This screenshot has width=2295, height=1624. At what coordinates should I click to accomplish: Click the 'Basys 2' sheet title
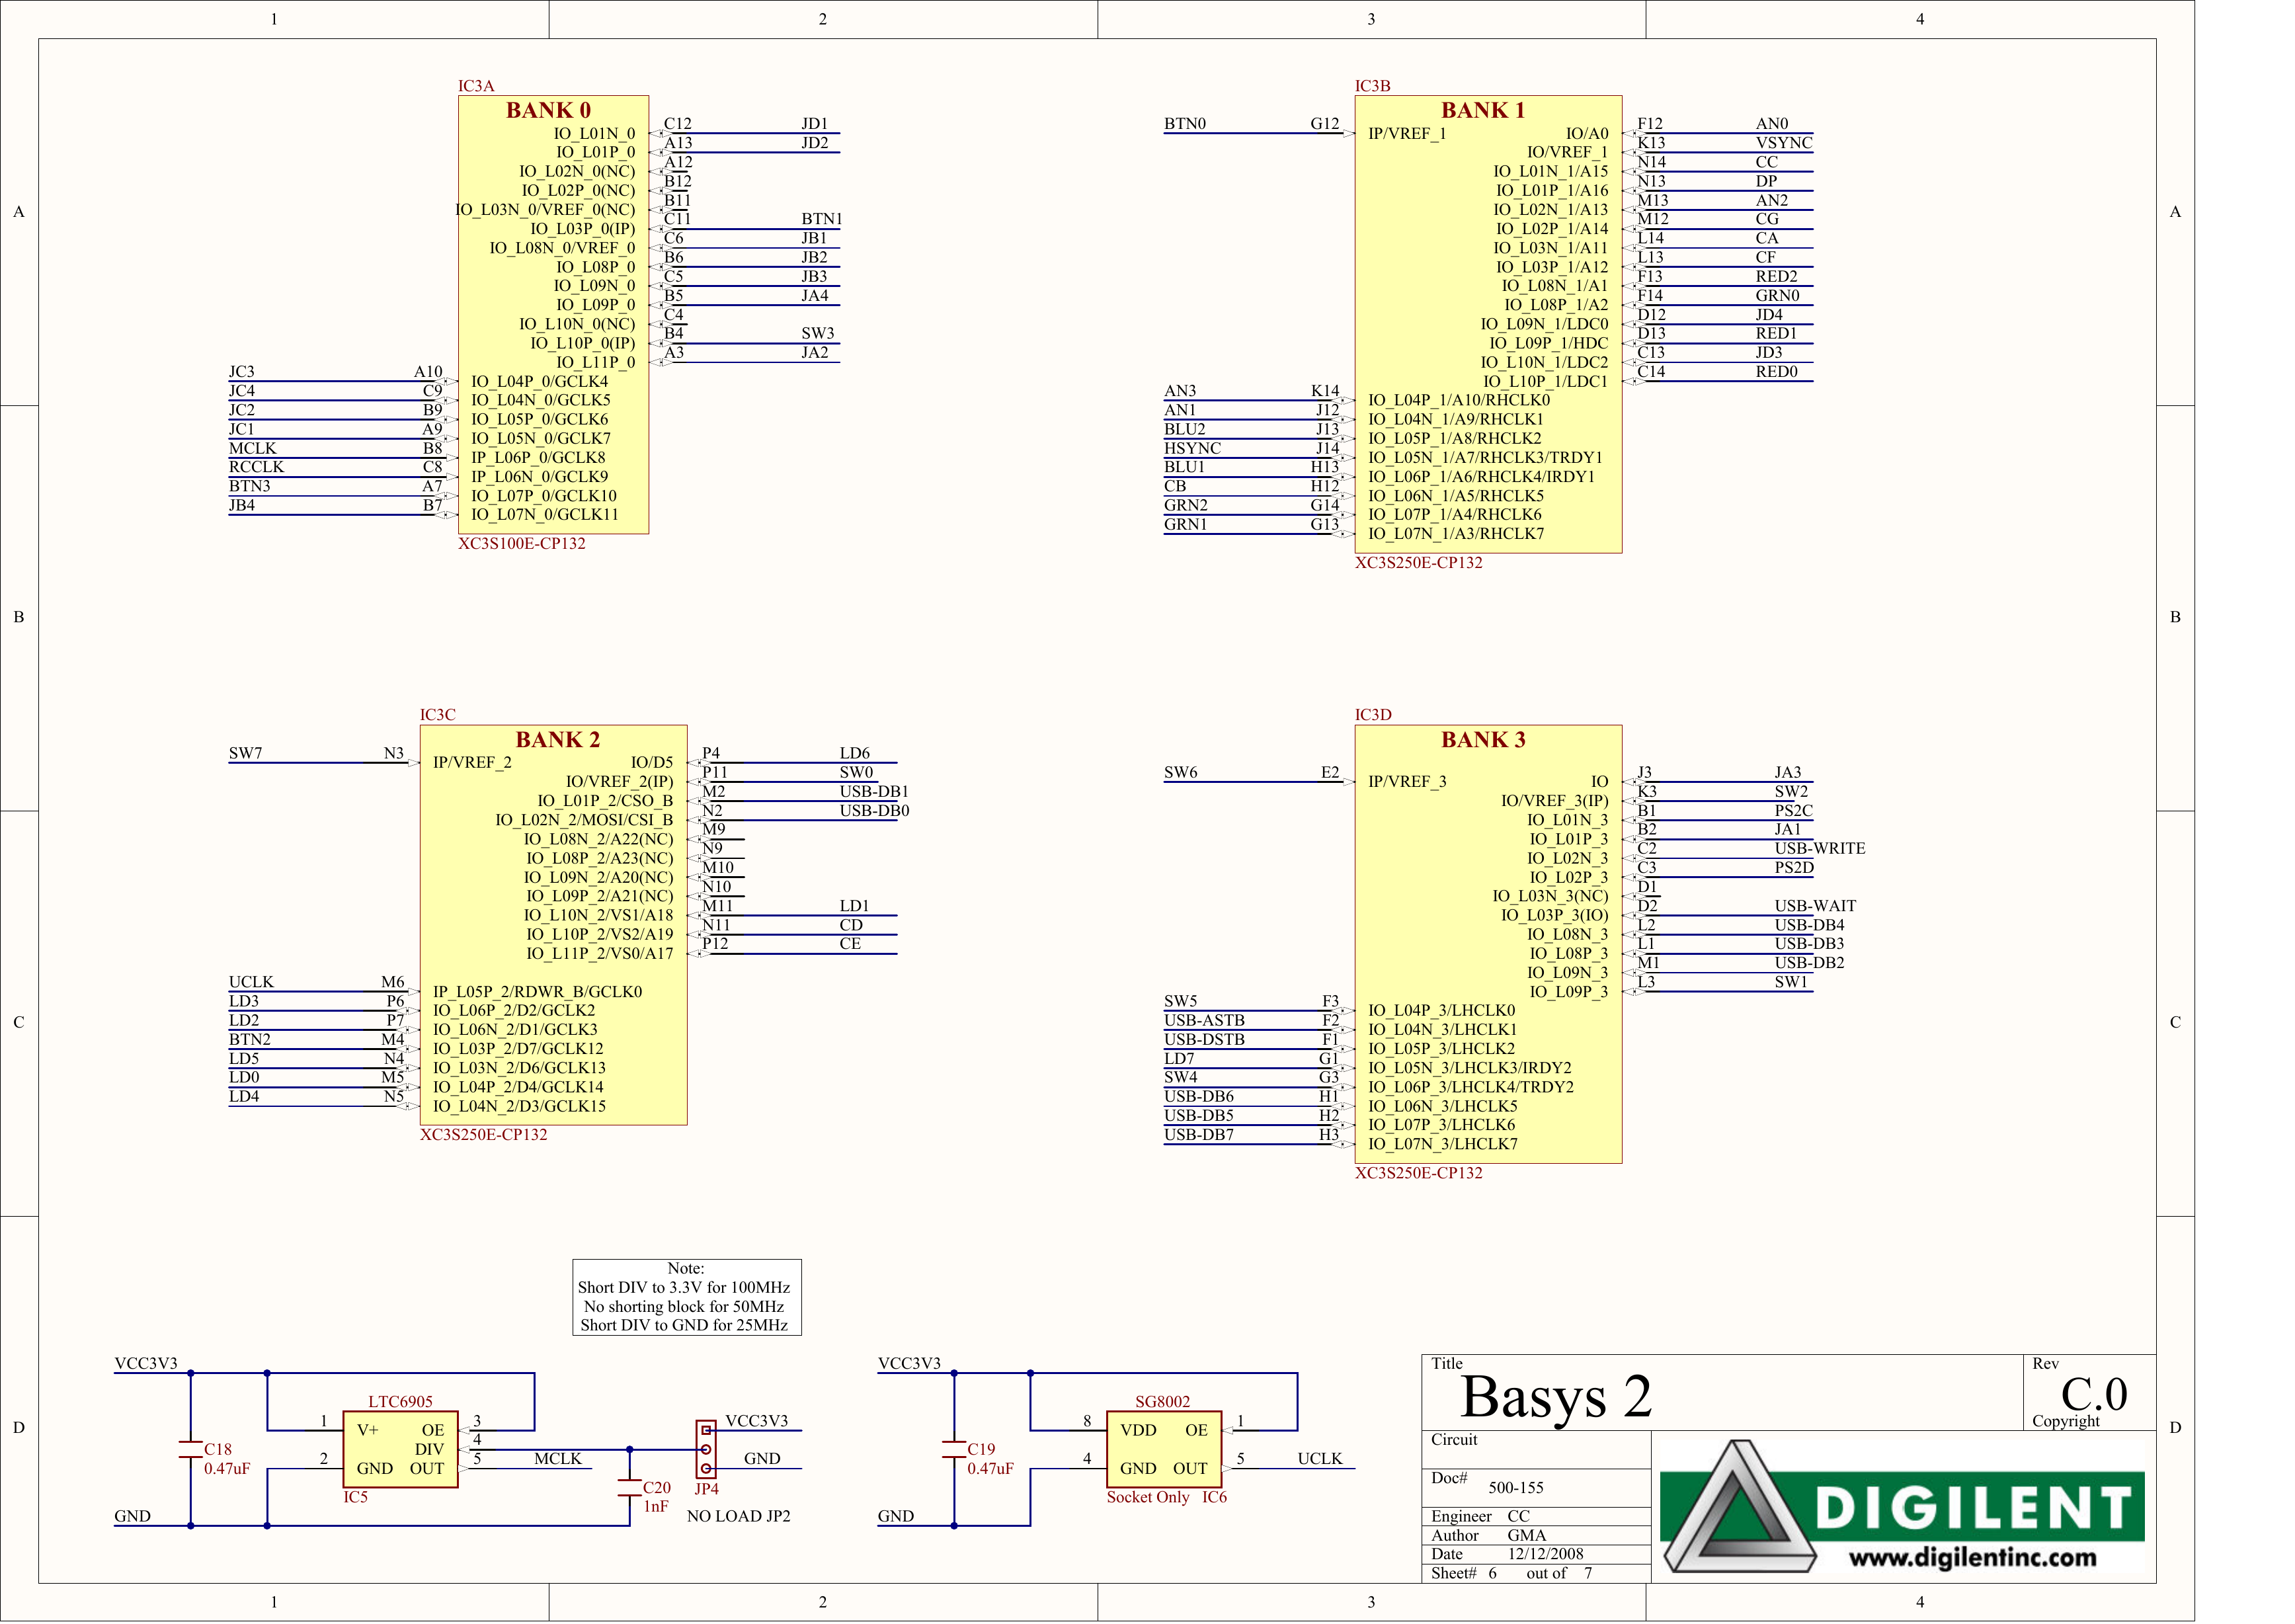tap(1556, 1396)
